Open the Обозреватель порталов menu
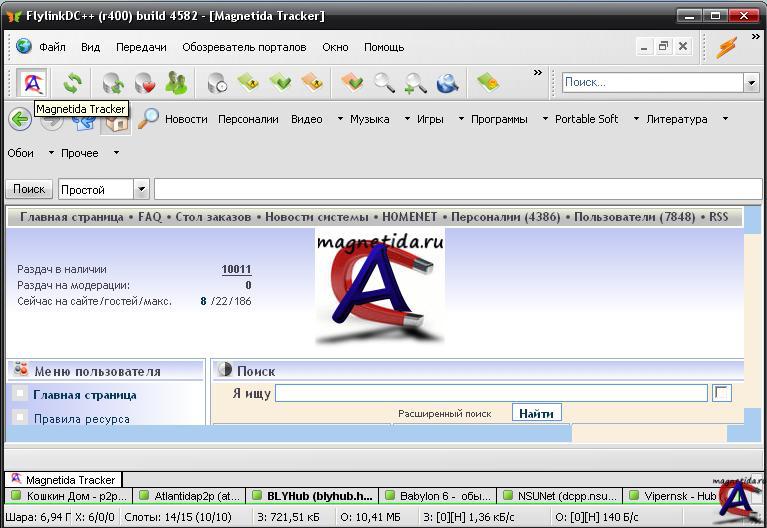The height and width of the screenshot is (528, 767). point(244,47)
